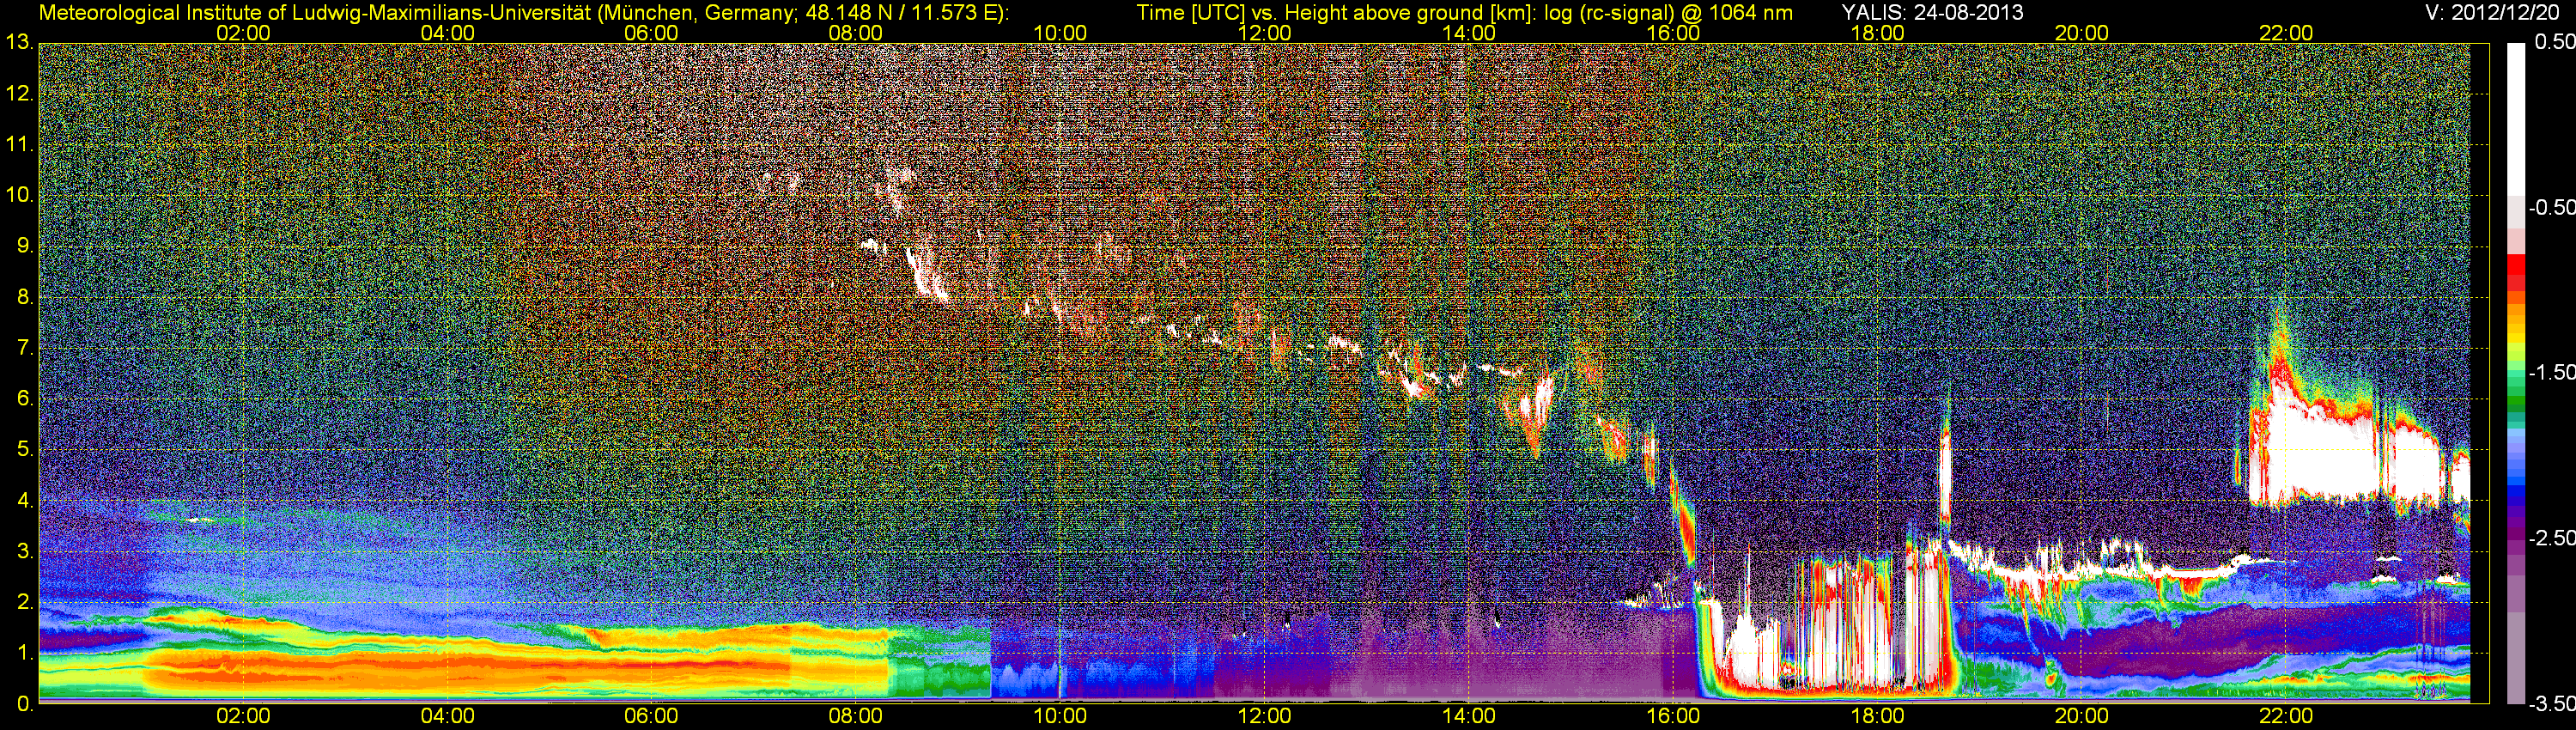
Task: Click the '02:00' tick on the top time axis
Action: (243, 33)
